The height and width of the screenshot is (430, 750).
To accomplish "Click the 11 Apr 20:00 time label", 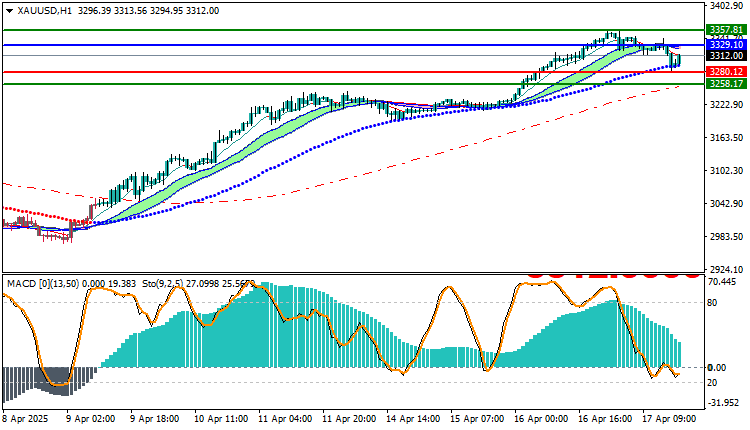I will pos(349,419).
